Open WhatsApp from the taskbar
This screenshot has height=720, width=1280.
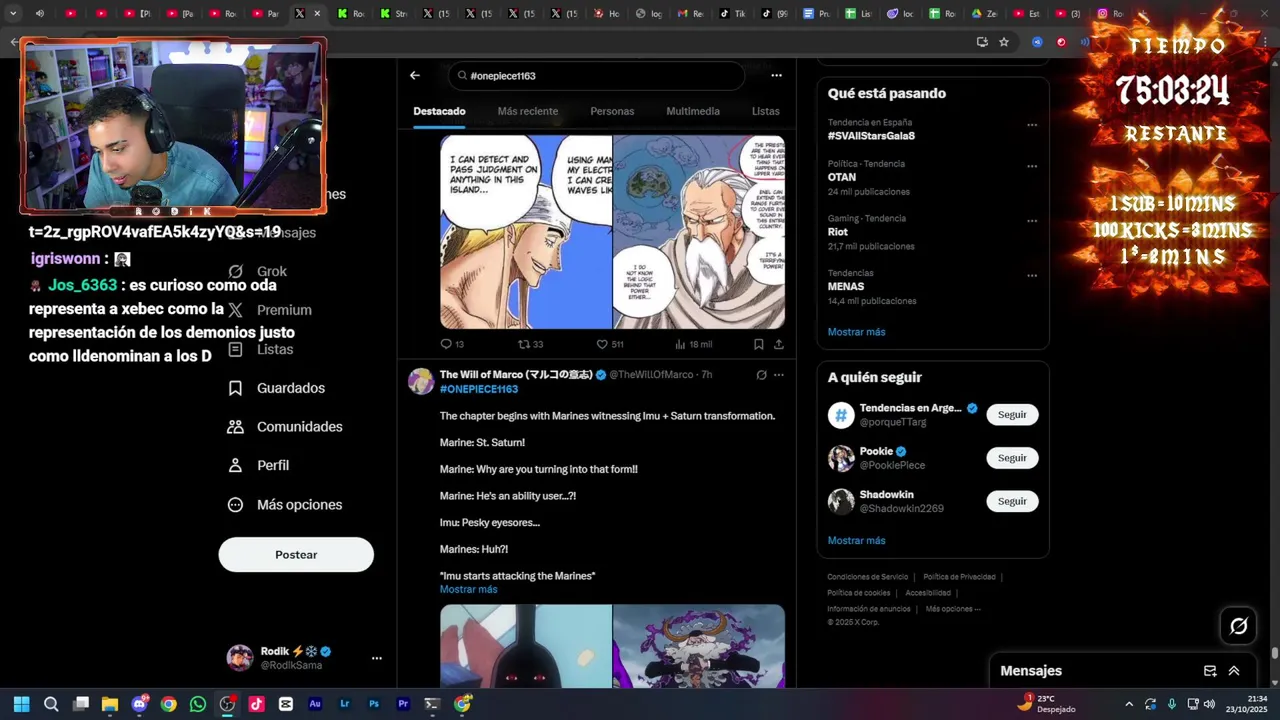[x=198, y=704]
